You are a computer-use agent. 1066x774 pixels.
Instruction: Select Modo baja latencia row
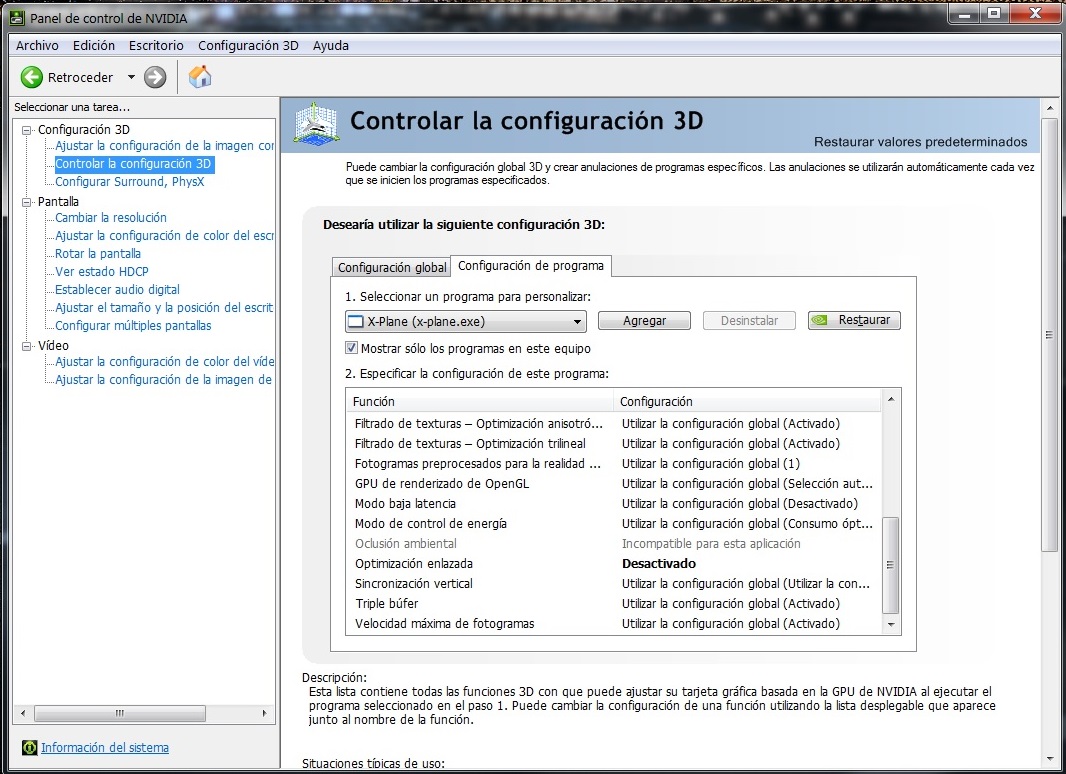click(x=613, y=504)
